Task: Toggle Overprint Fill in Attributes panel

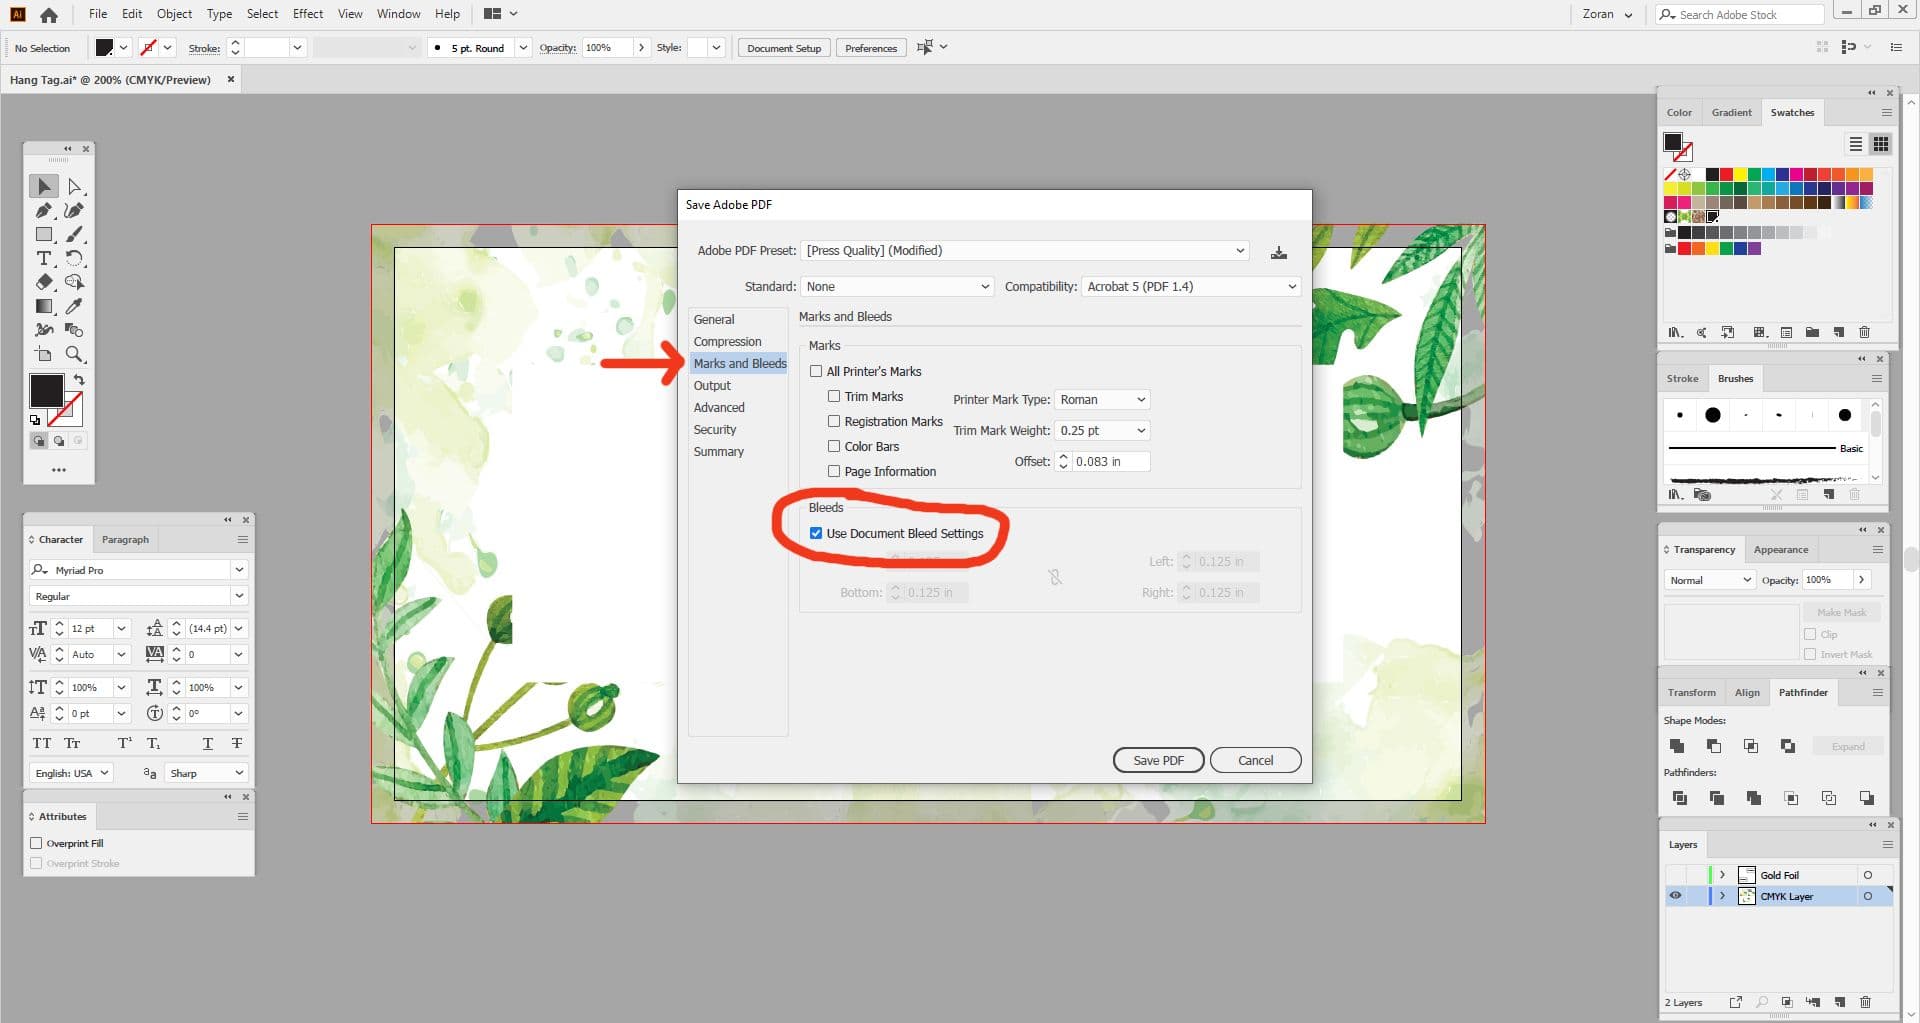Action: click(37, 843)
